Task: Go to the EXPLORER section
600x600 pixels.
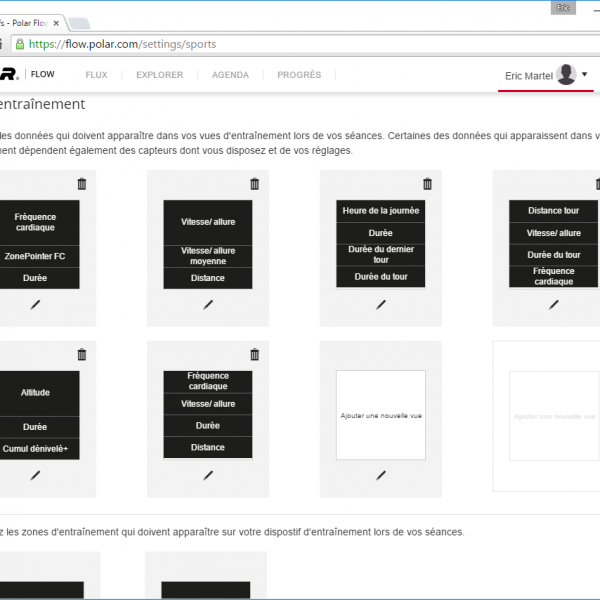Action: (159, 75)
